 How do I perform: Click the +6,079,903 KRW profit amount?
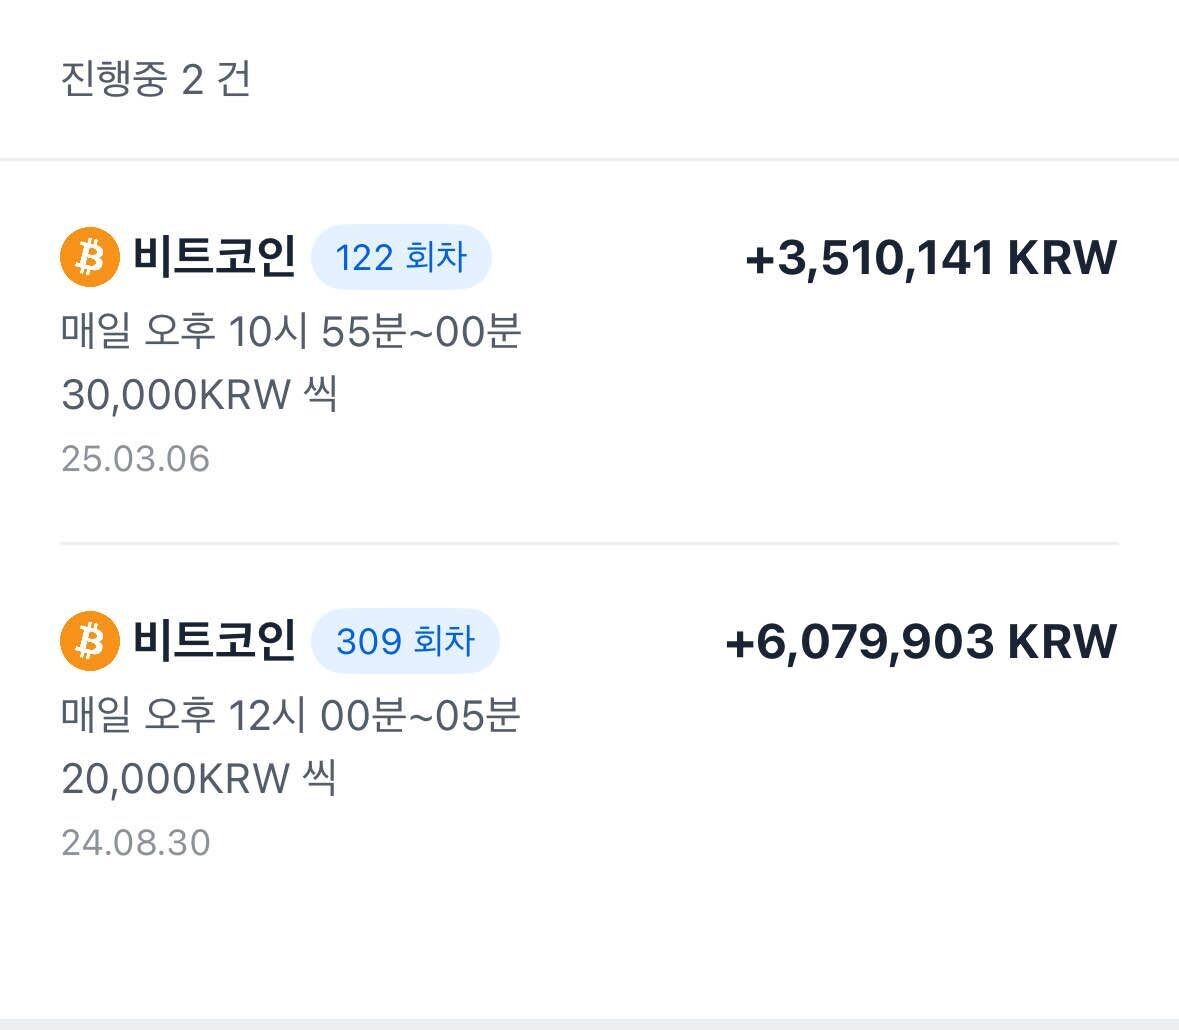pyautogui.click(x=920, y=643)
